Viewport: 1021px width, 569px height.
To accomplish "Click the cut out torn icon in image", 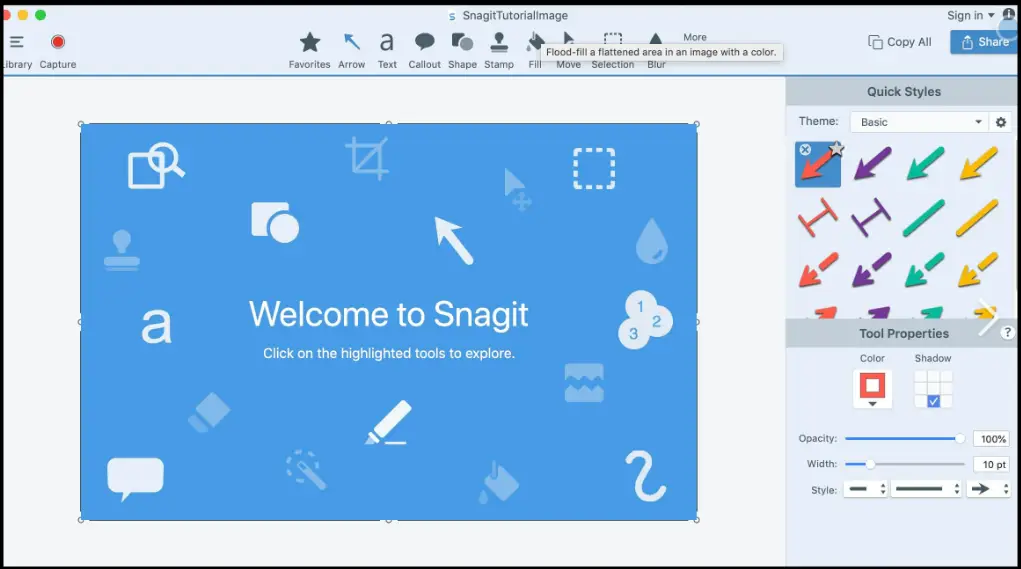I will click(x=583, y=383).
